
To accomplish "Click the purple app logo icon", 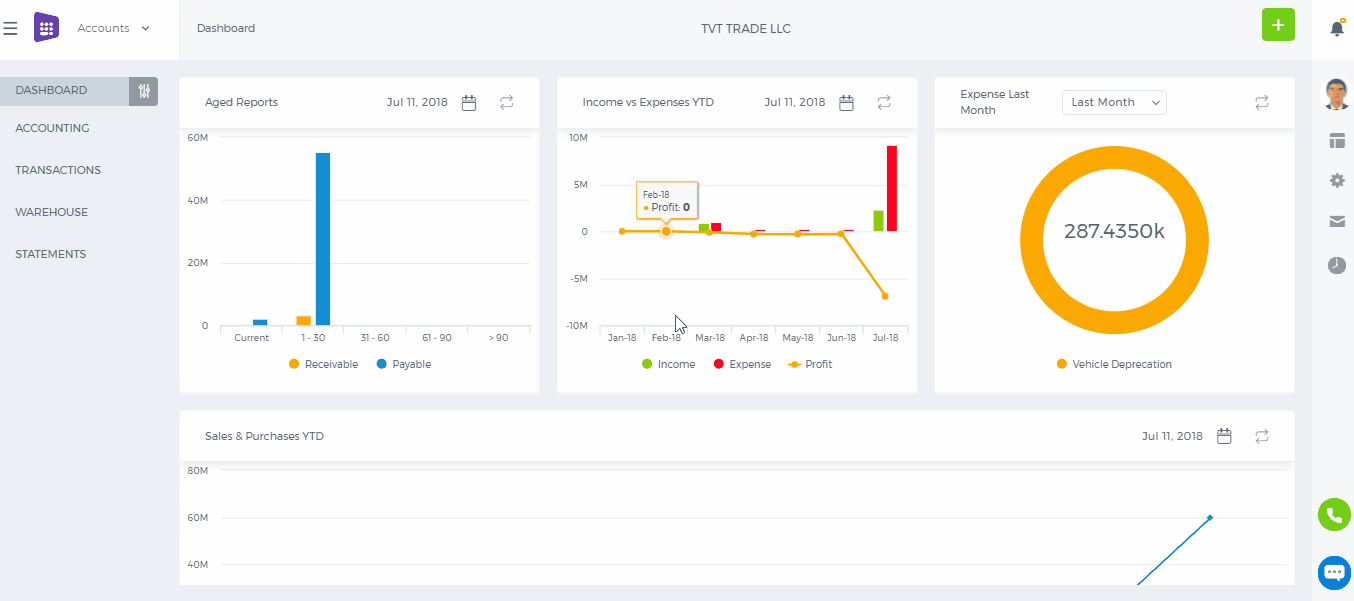I will (46, 28).
